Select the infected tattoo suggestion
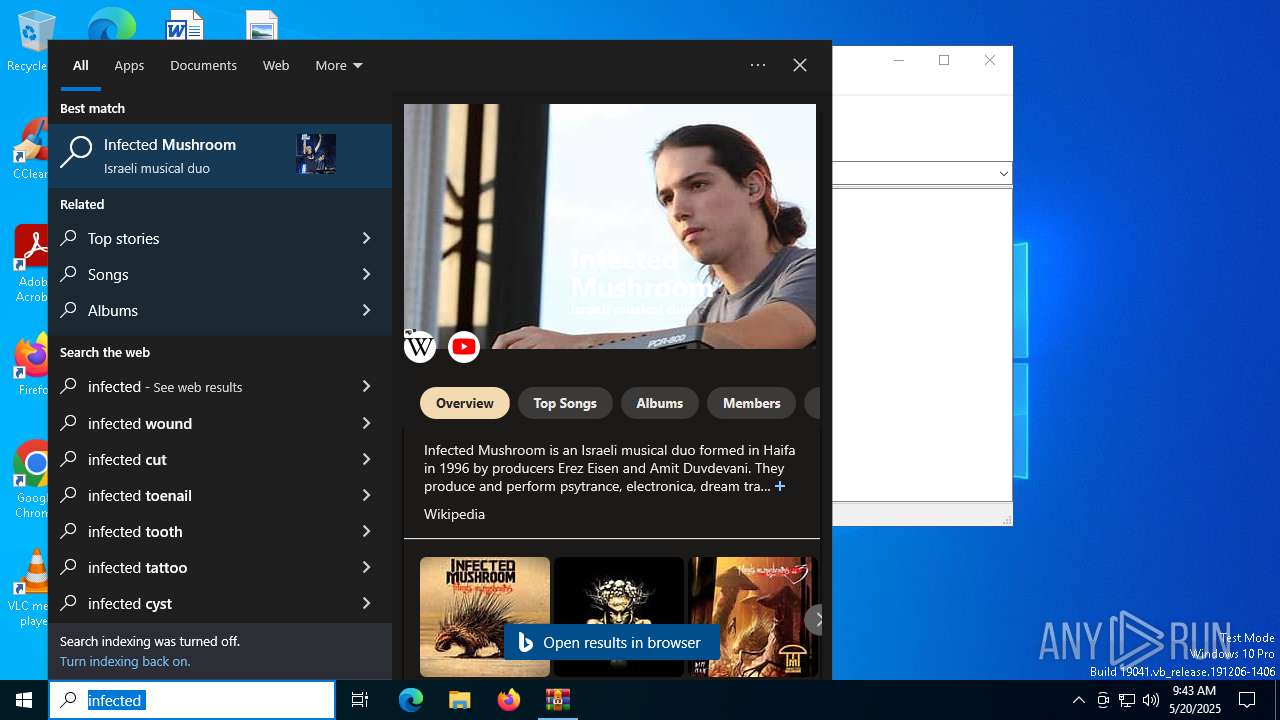Viewport: 1280px width, 720px height. pos(220,567)
